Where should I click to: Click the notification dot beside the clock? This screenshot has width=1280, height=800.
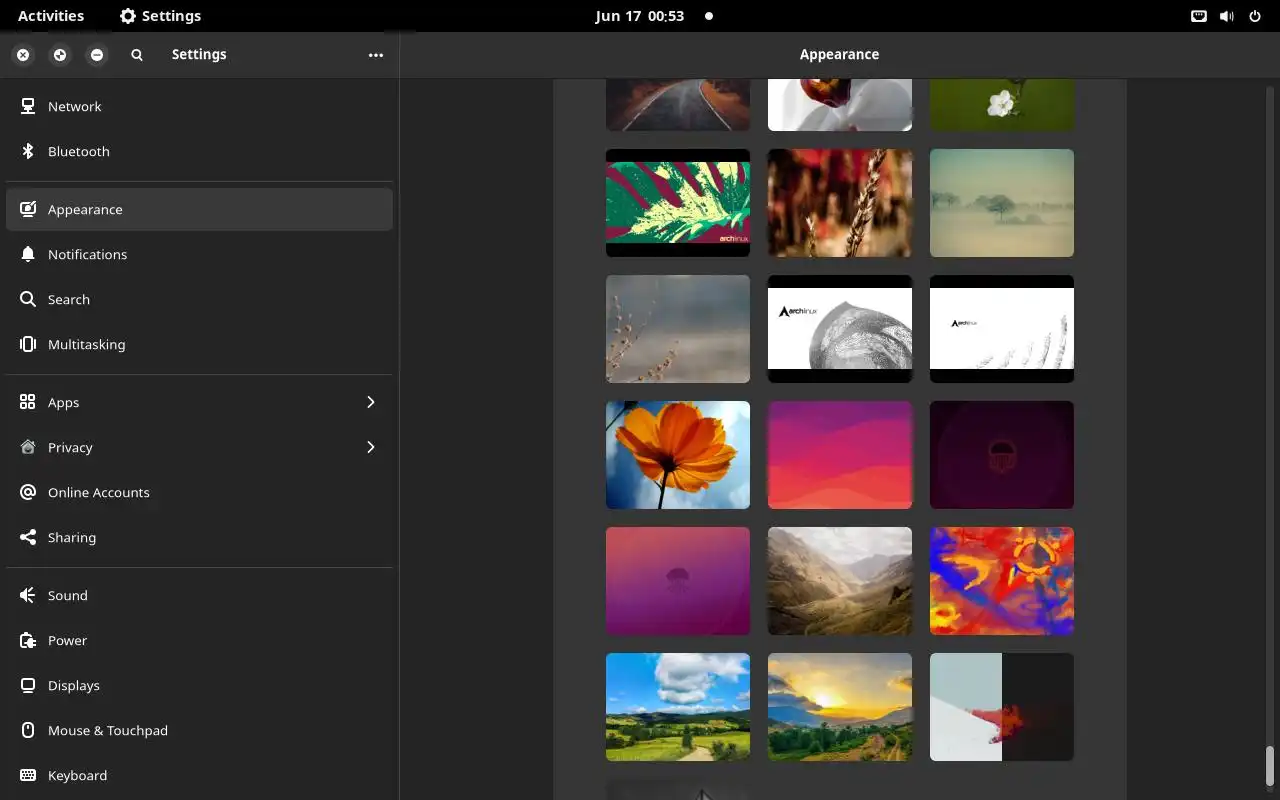[709, 16]
